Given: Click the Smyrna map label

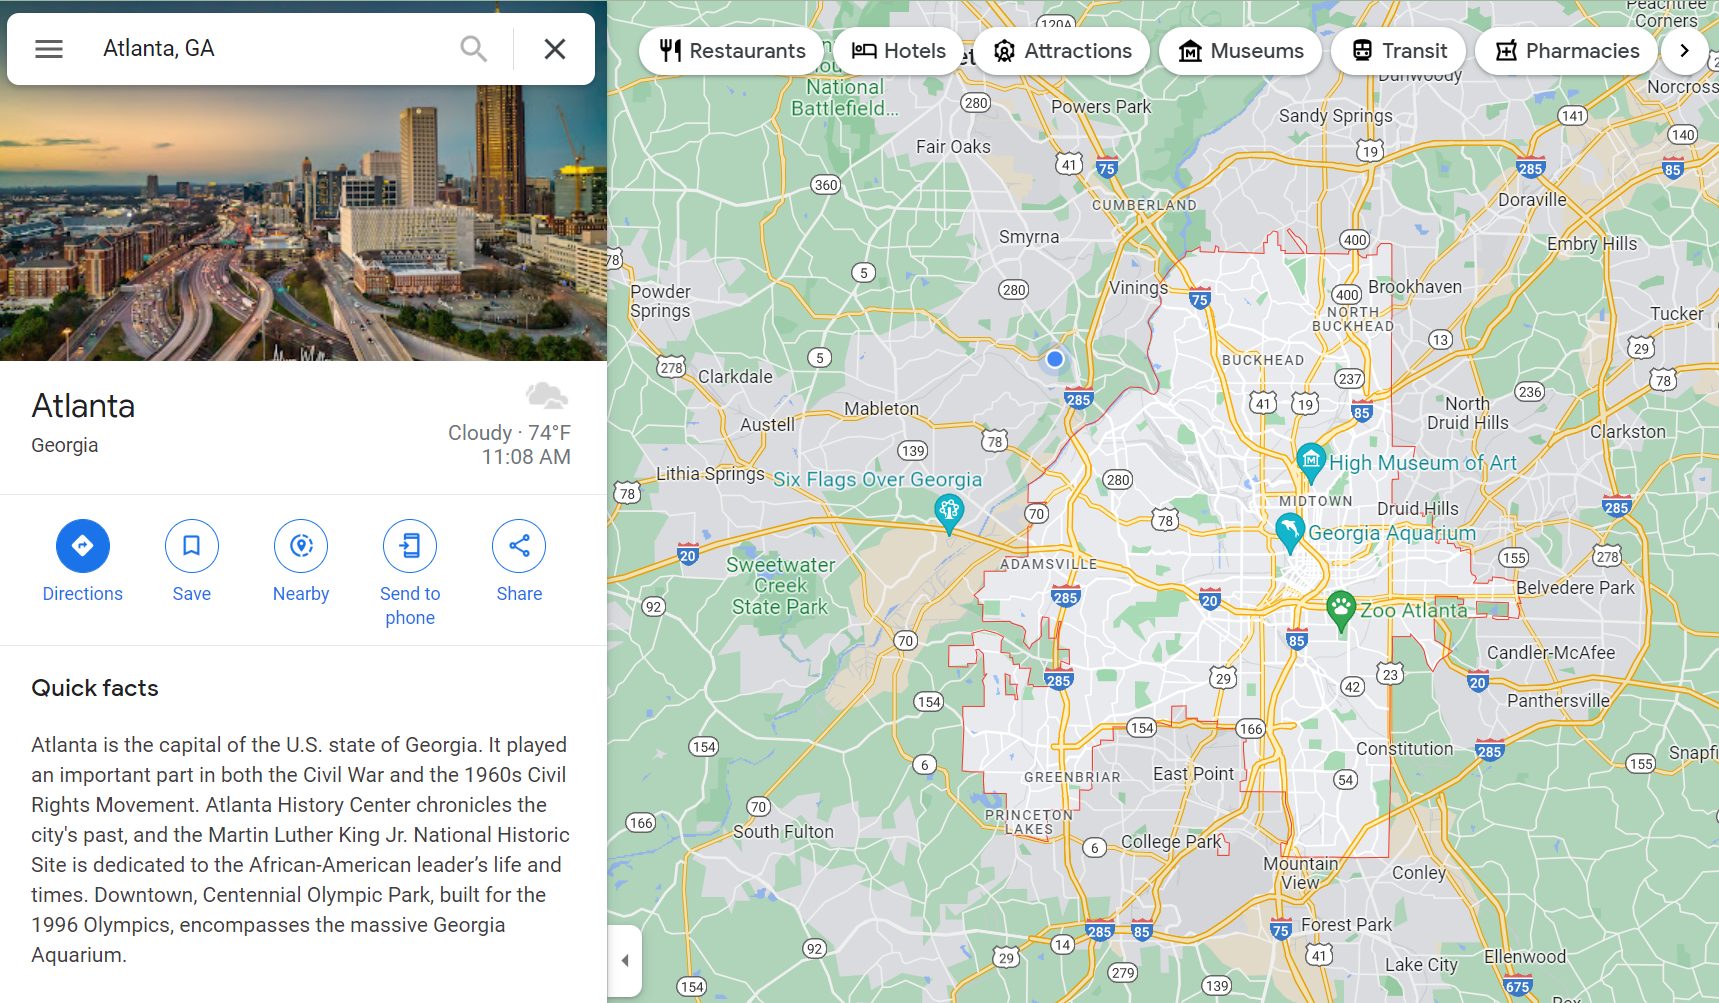Looking at the screenshot, I should 1029,237.
